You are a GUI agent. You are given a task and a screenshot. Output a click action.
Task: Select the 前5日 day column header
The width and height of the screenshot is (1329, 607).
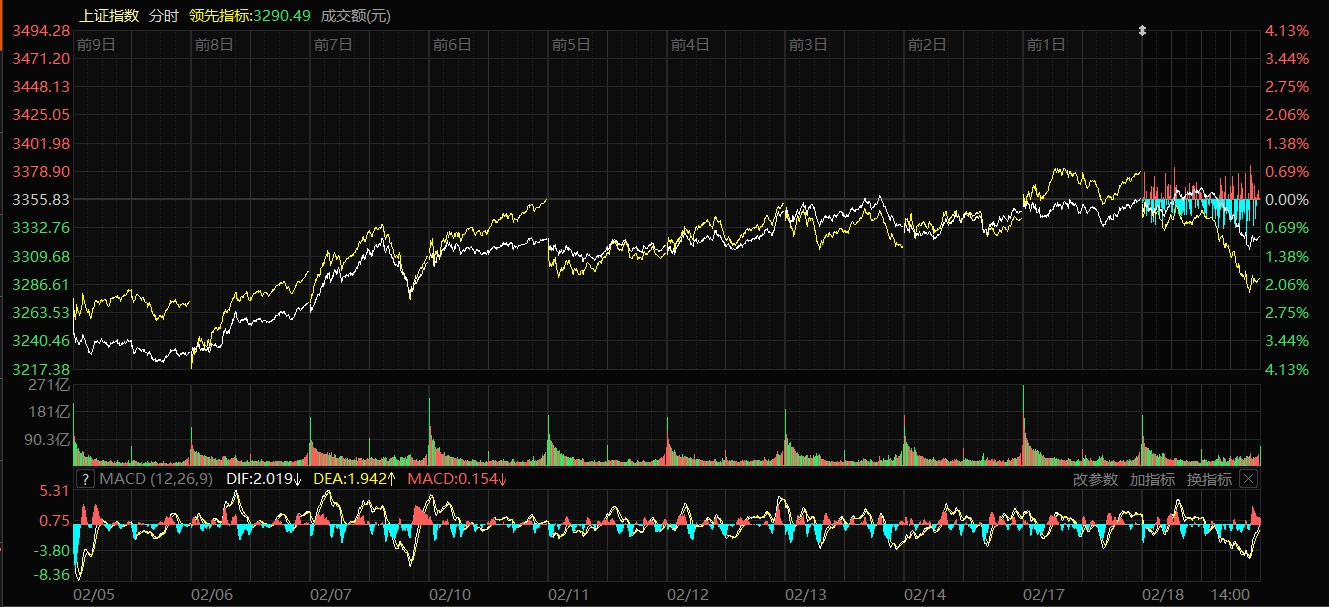(571, 44)
